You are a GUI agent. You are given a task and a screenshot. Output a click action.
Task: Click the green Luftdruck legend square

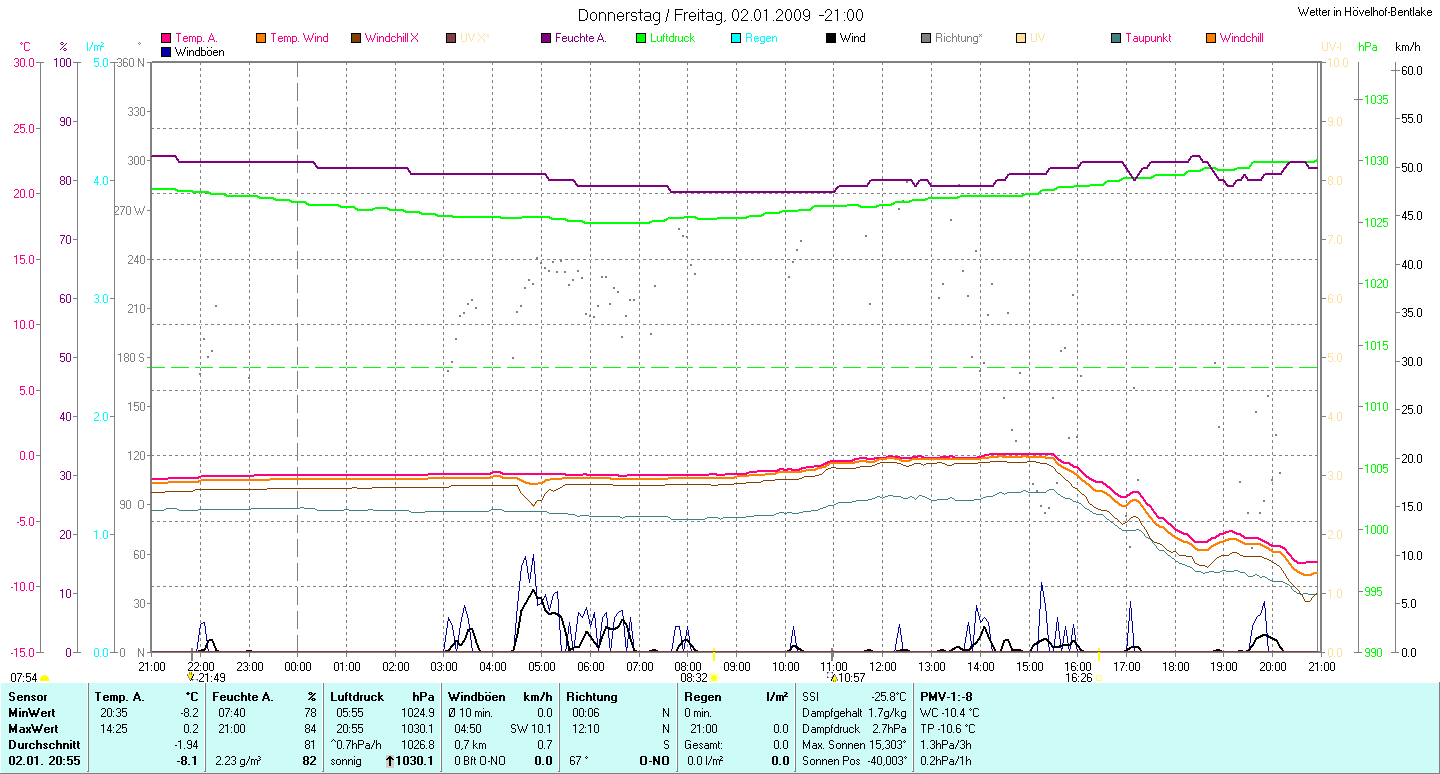coord(641,39)
